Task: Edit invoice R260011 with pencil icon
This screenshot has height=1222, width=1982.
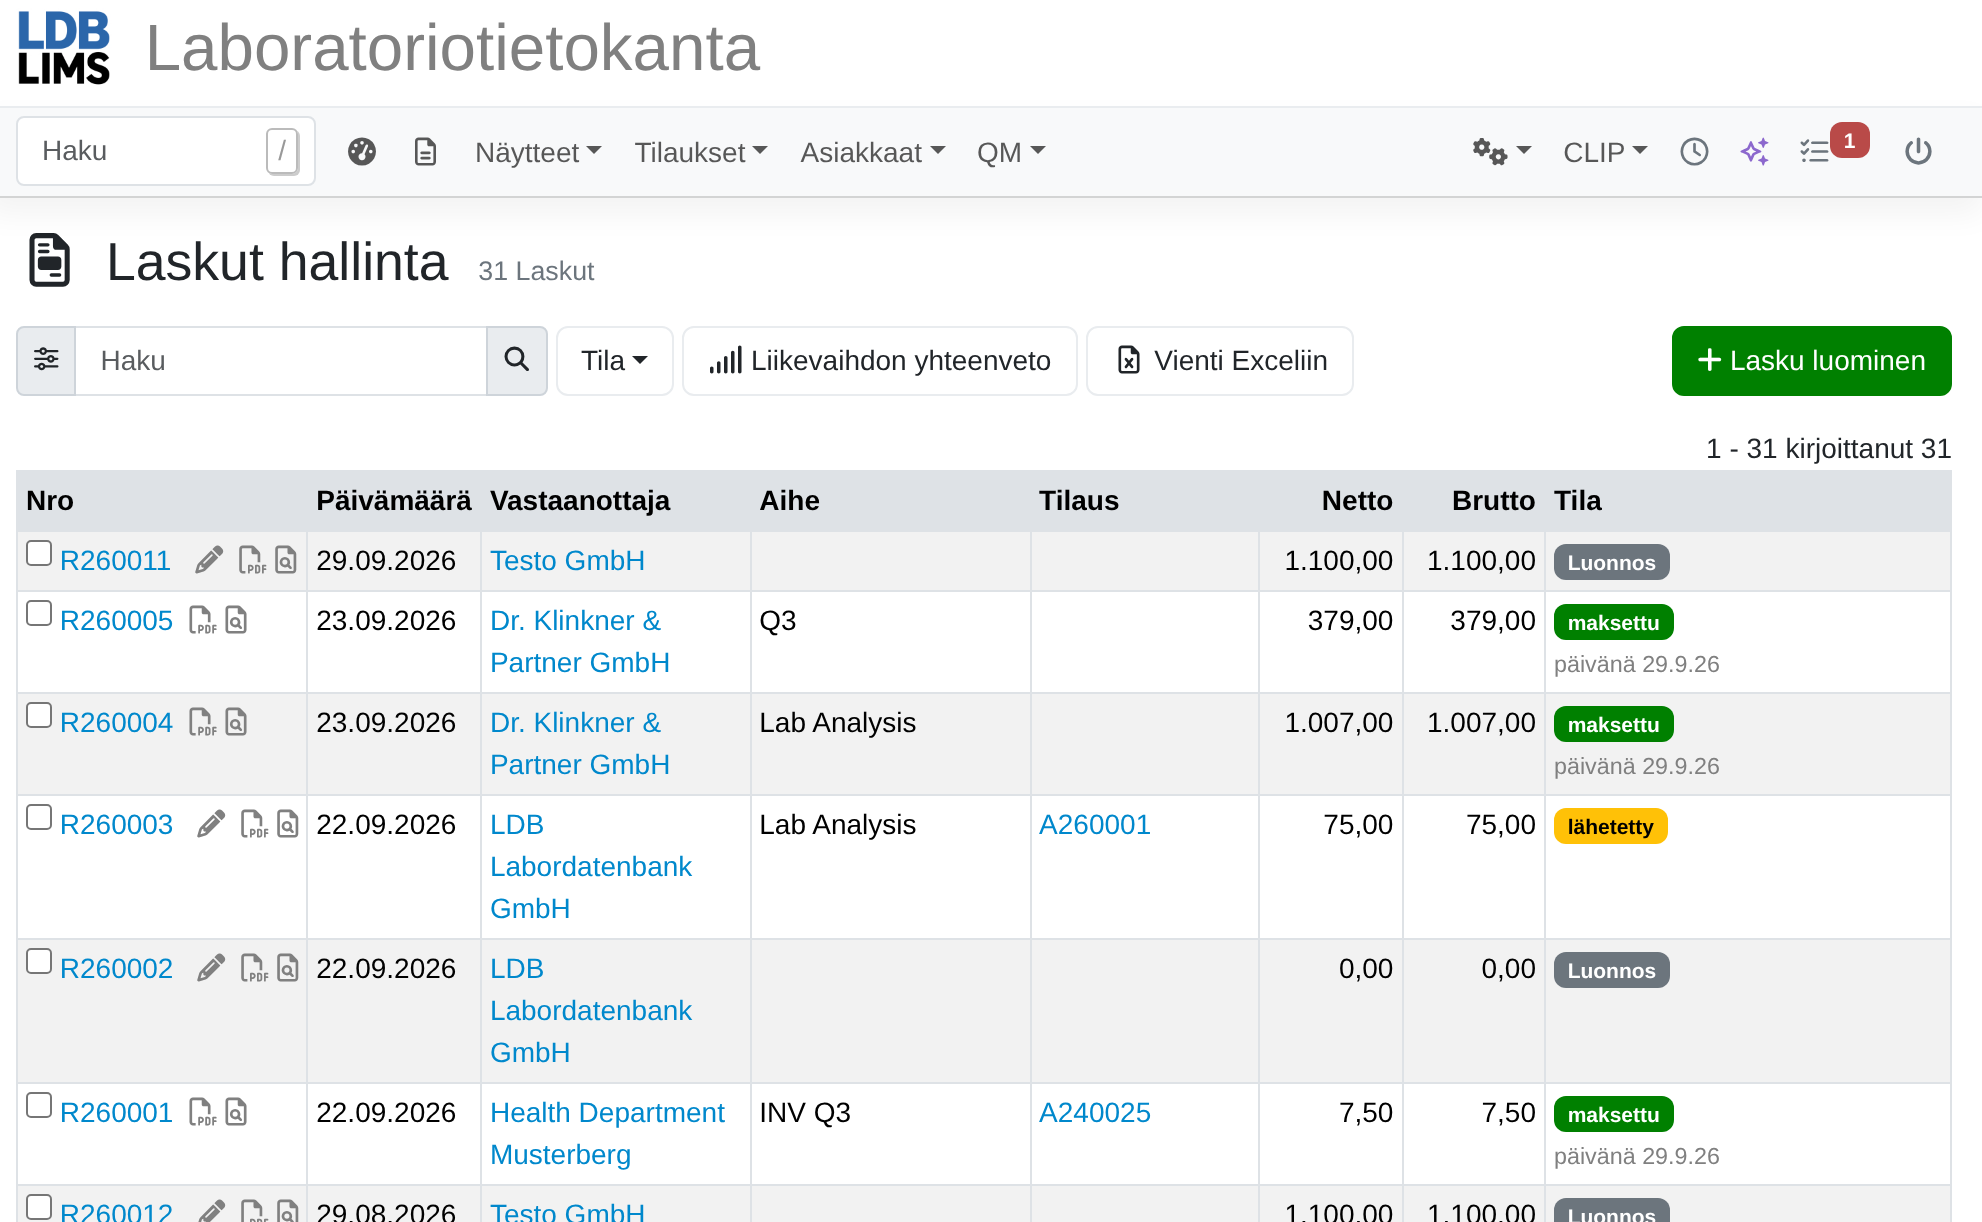Action: (x=209, y=560)
